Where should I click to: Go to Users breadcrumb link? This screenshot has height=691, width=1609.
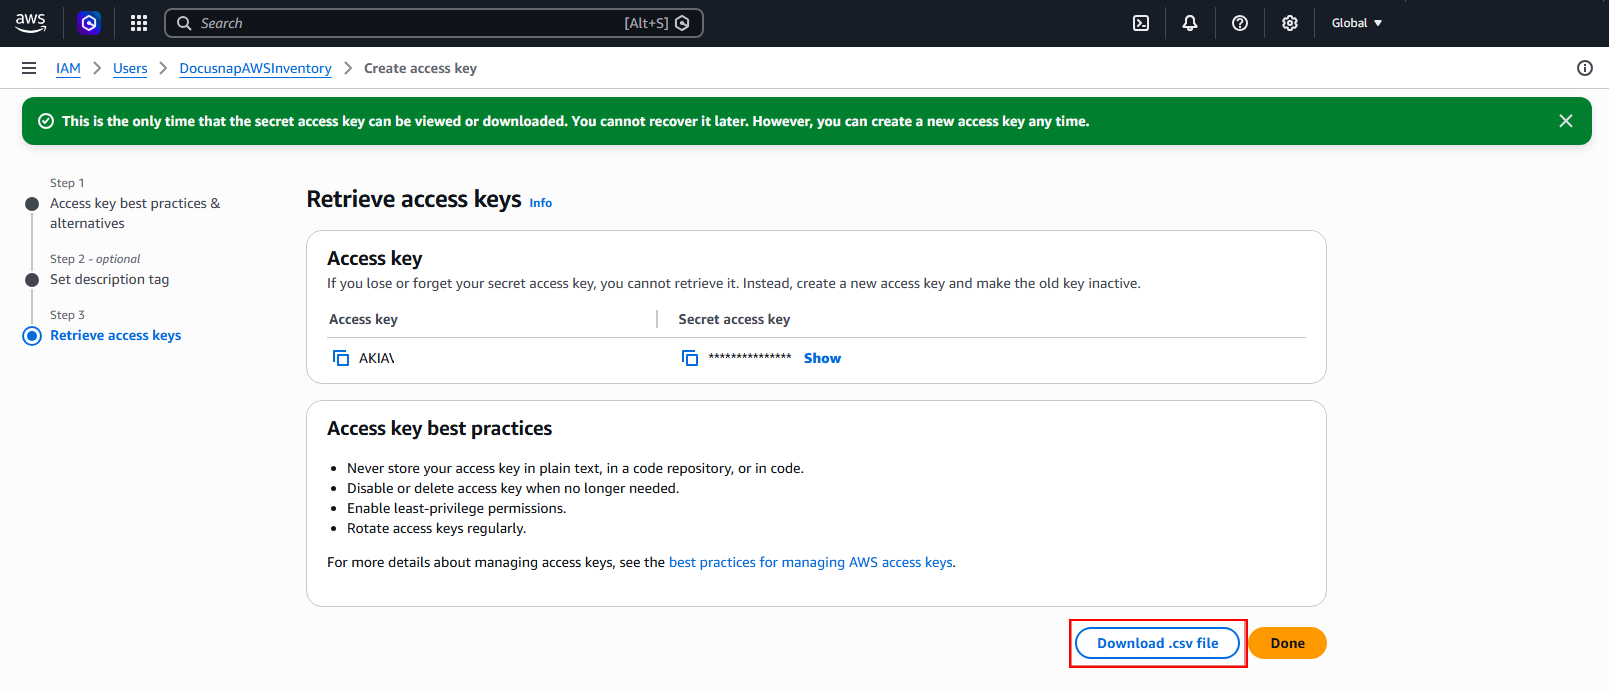(130, 68)
